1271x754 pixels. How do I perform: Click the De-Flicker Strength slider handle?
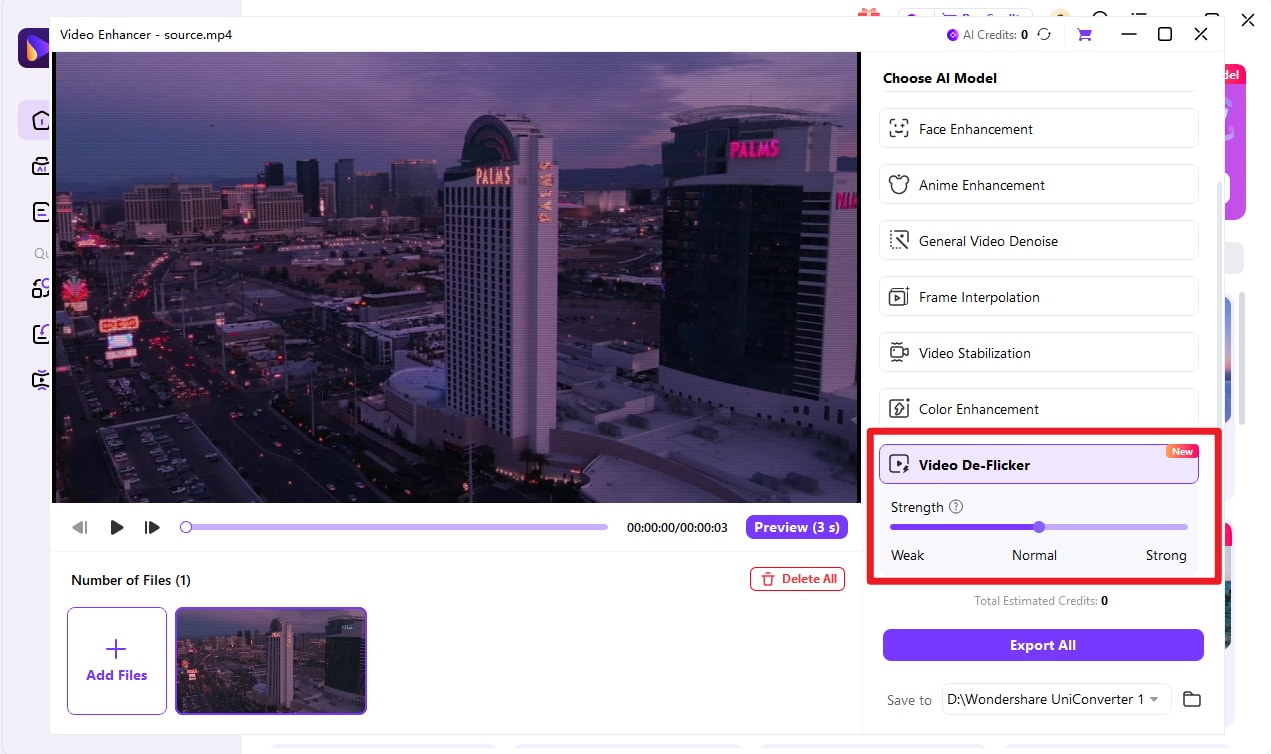click(1039, 527)
